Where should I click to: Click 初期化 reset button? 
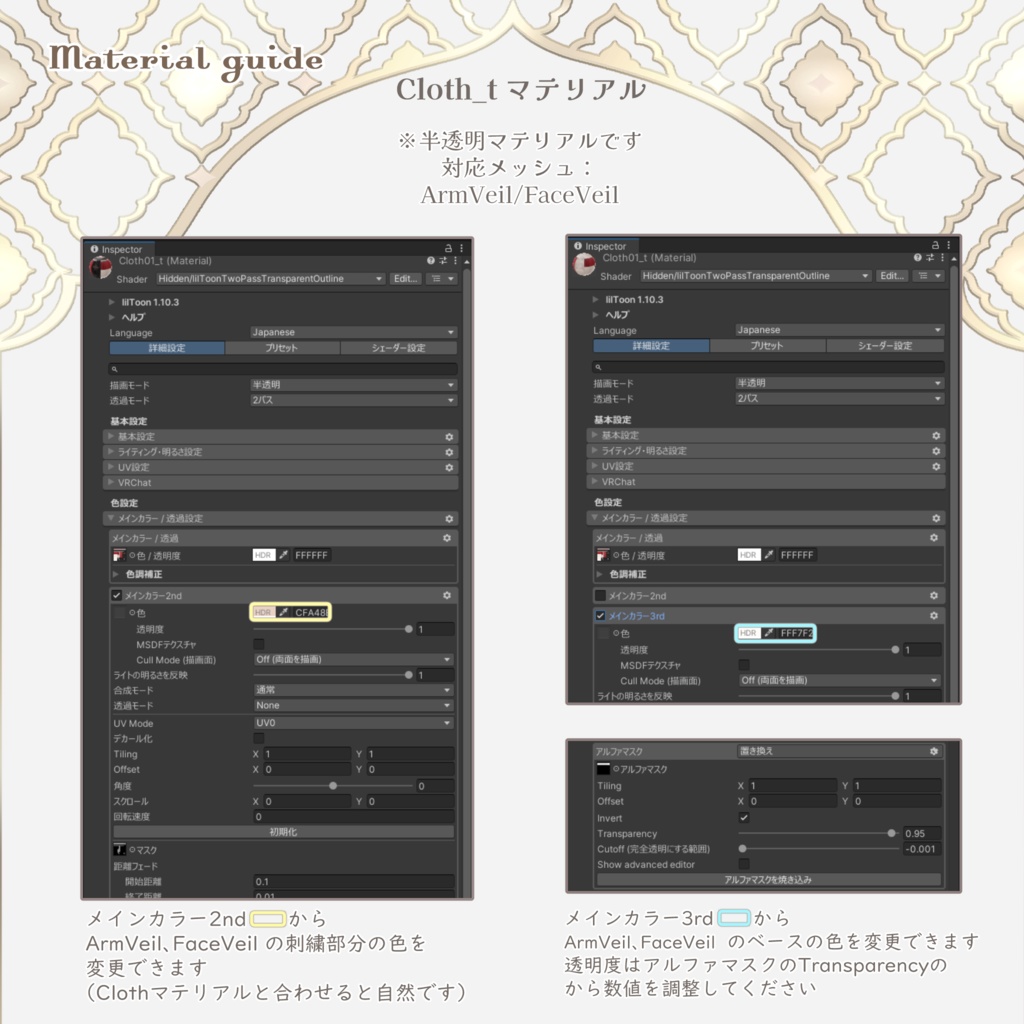[x=283, y=832]
